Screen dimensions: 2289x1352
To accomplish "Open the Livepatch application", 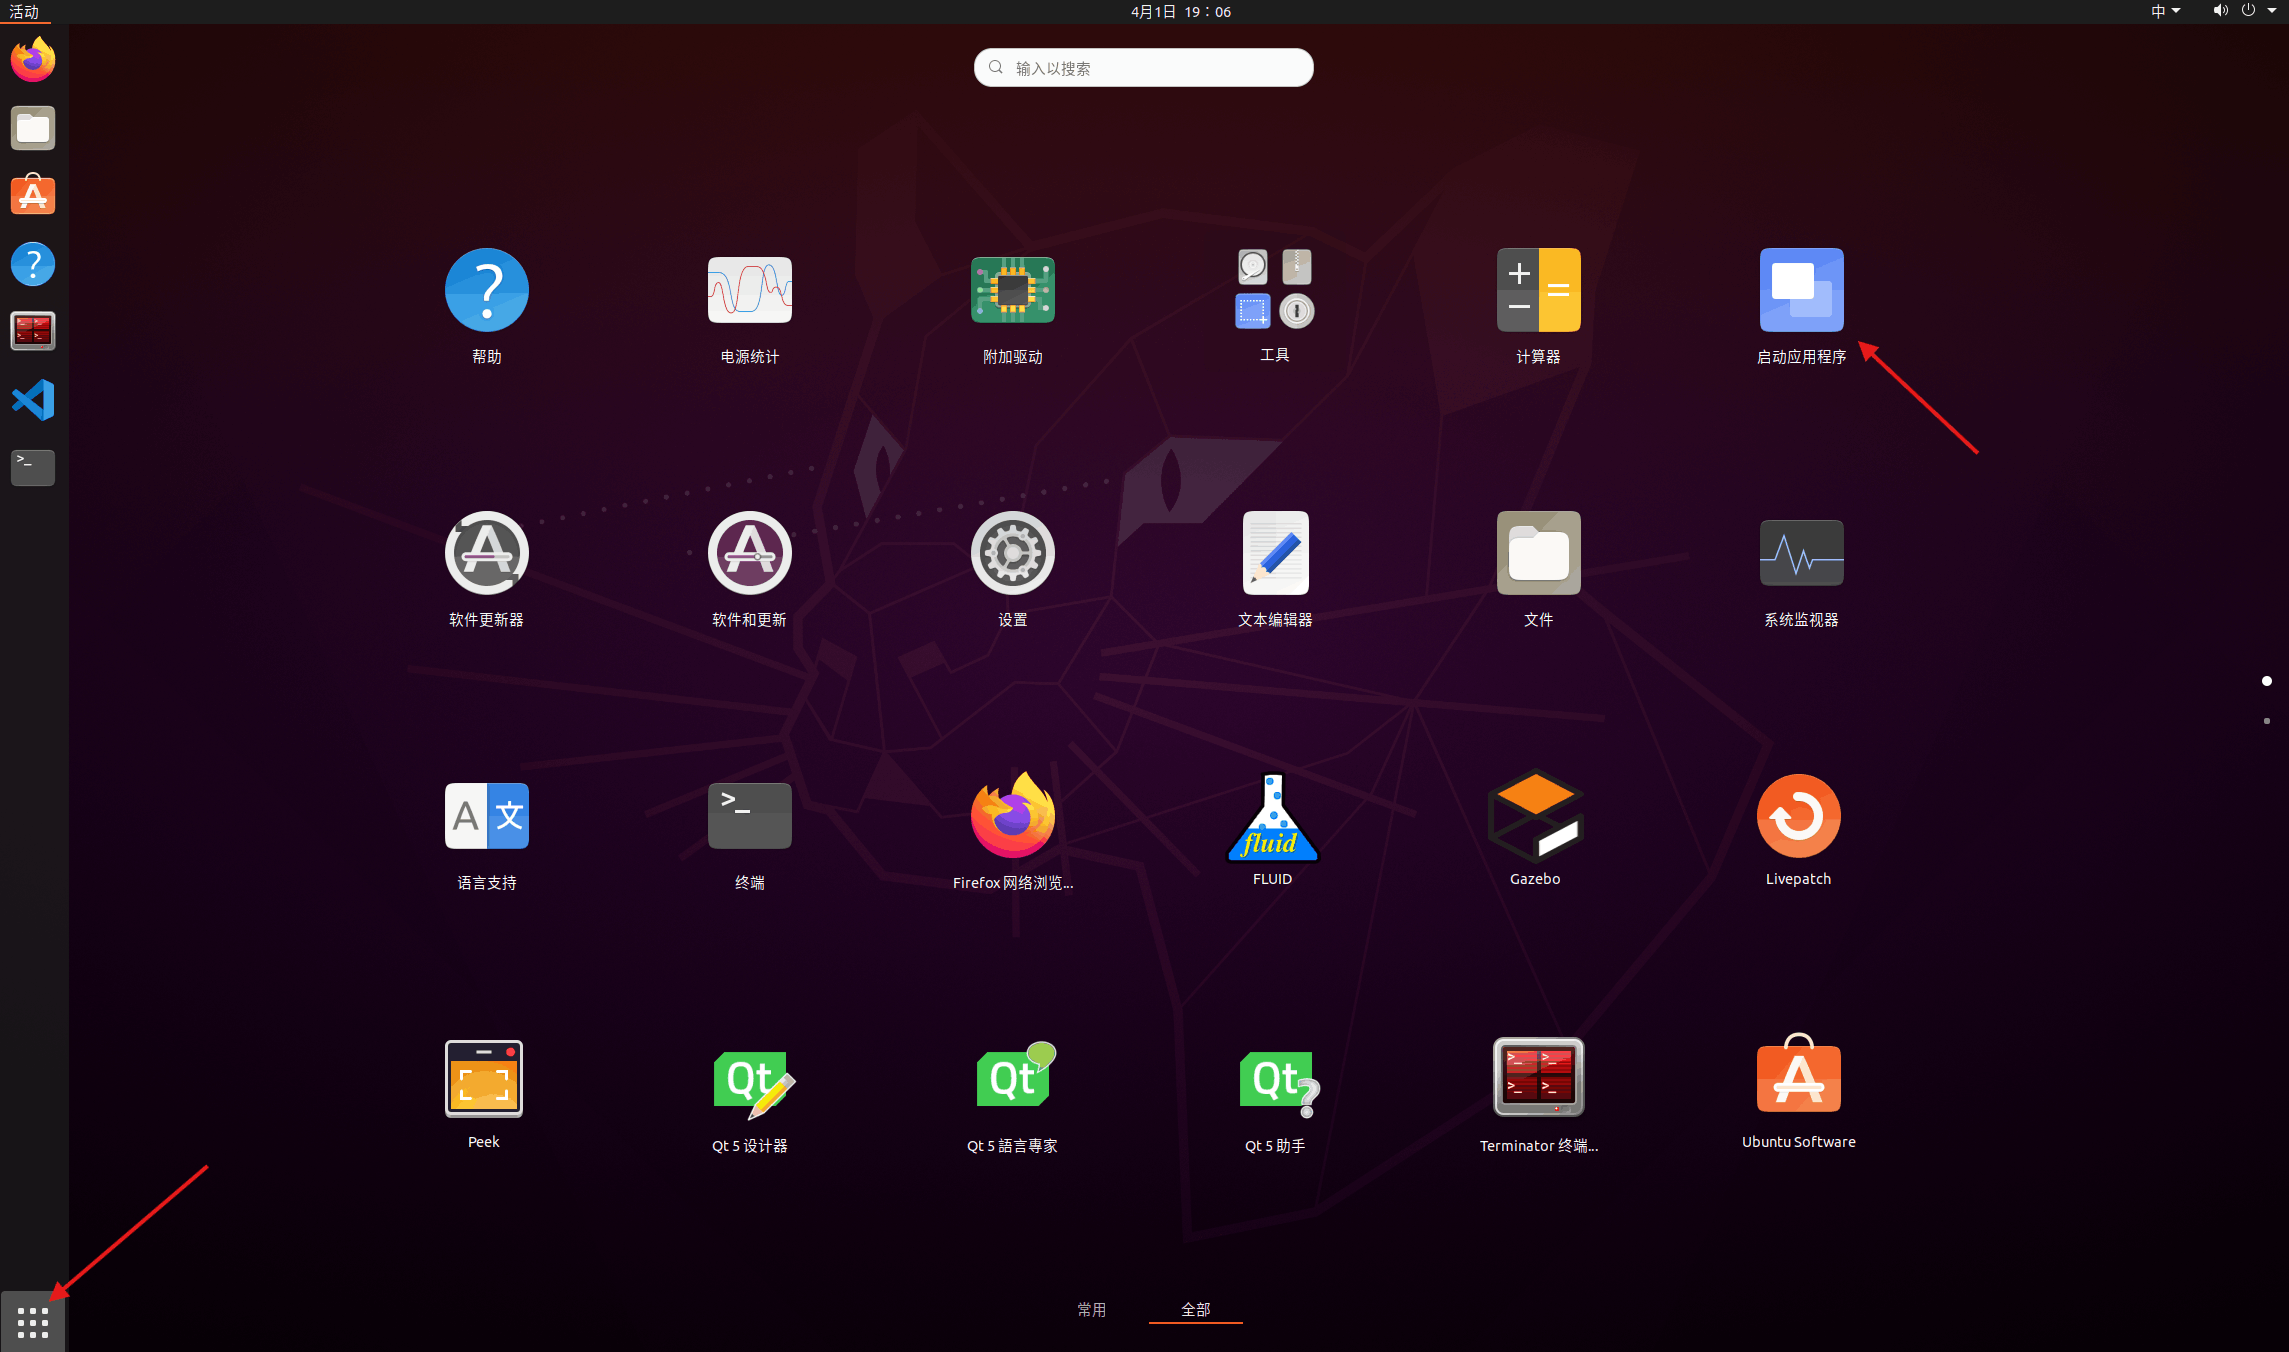I will (x=1798, y=816).
